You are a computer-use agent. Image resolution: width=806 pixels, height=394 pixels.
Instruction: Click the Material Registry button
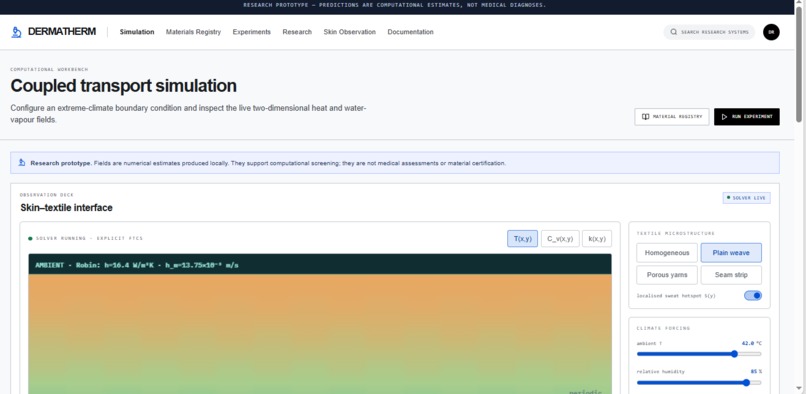tap(671, 117)
